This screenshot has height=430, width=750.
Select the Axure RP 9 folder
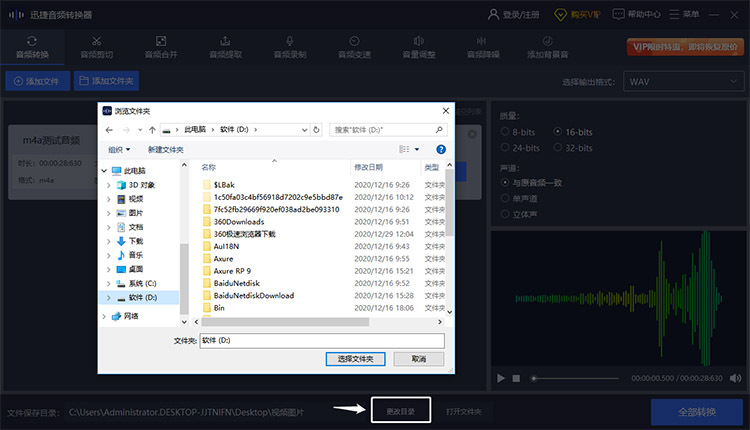[232, 271]
